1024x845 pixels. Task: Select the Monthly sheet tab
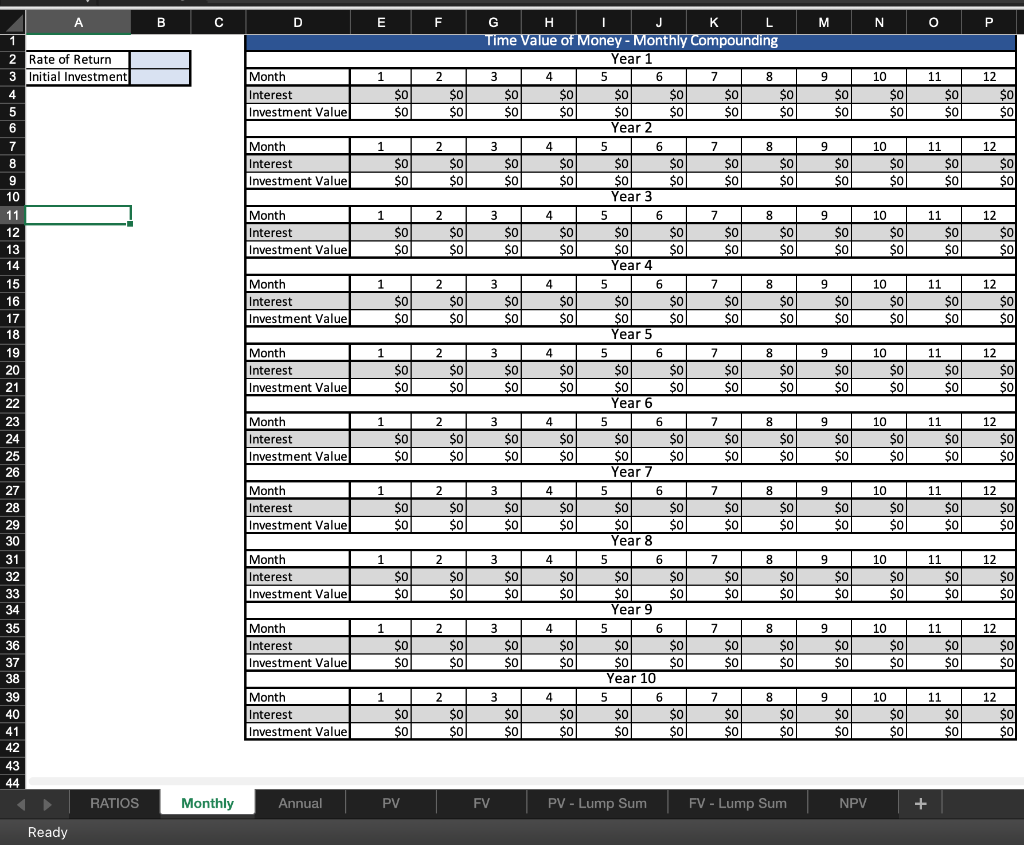(207, 803)
